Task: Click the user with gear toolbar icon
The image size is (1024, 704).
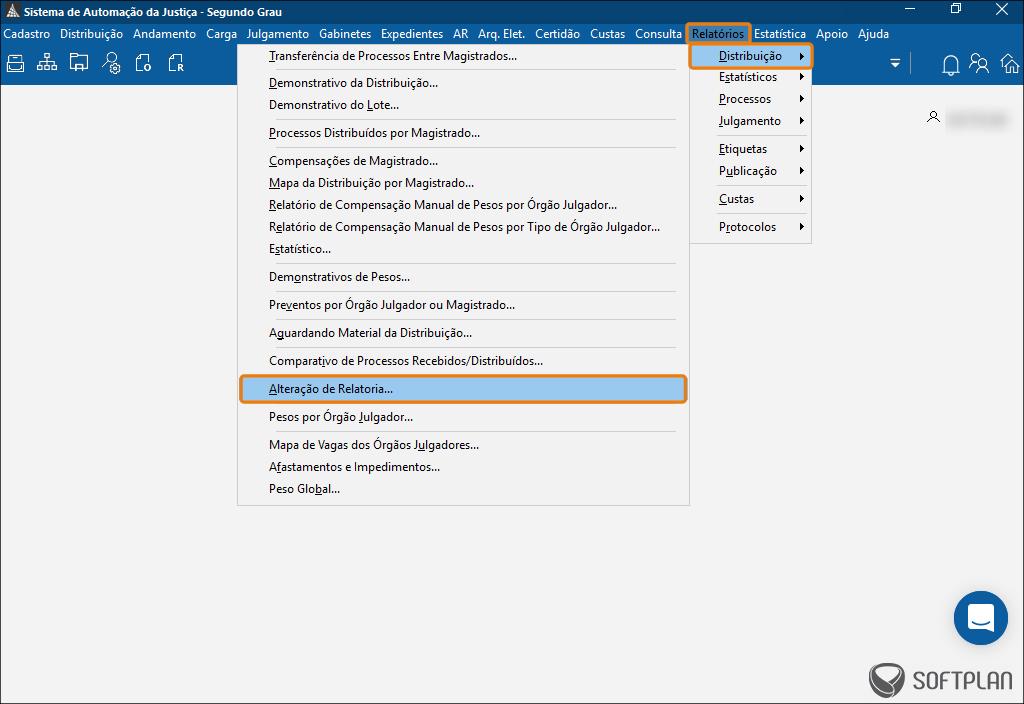Action: pos(111,63)
